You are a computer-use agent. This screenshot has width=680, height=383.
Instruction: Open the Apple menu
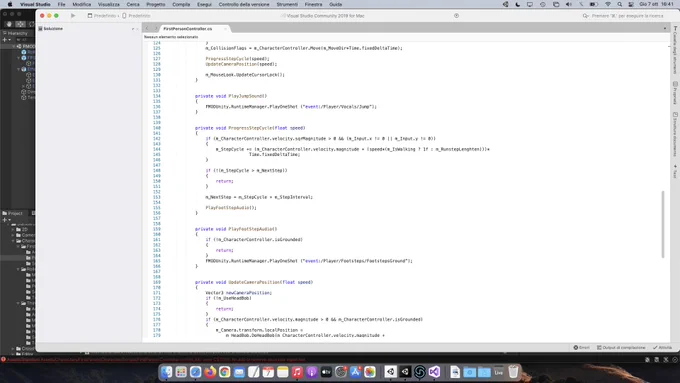[x=10, y=4]
